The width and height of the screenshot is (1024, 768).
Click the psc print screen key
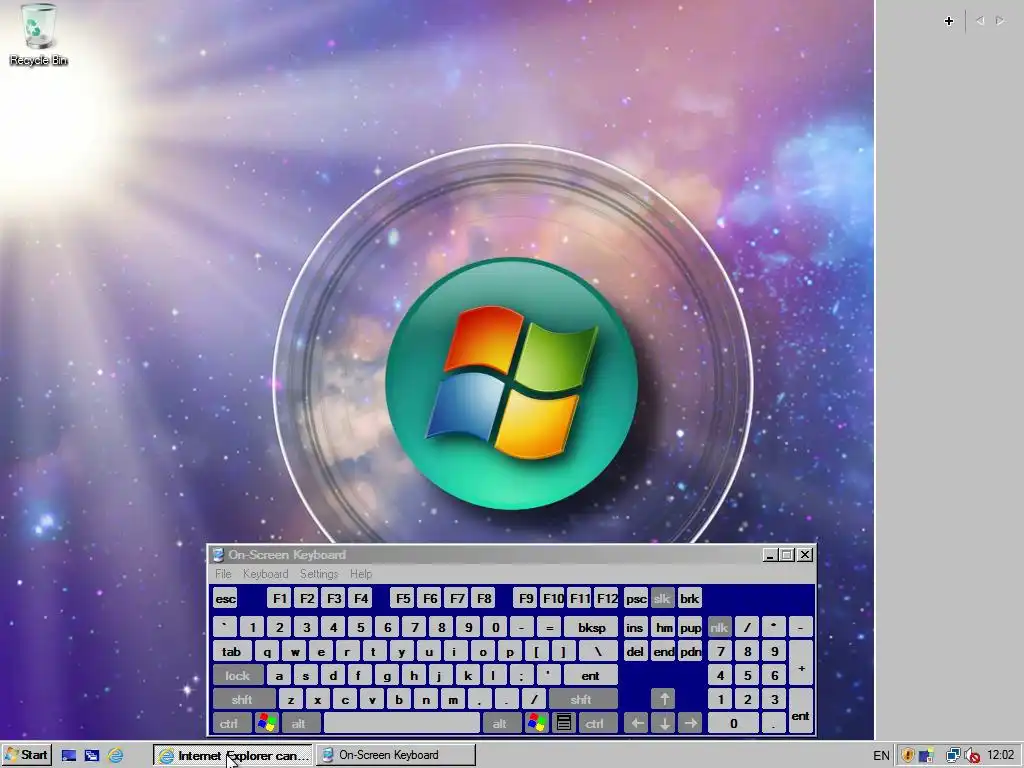click(635, 598)
